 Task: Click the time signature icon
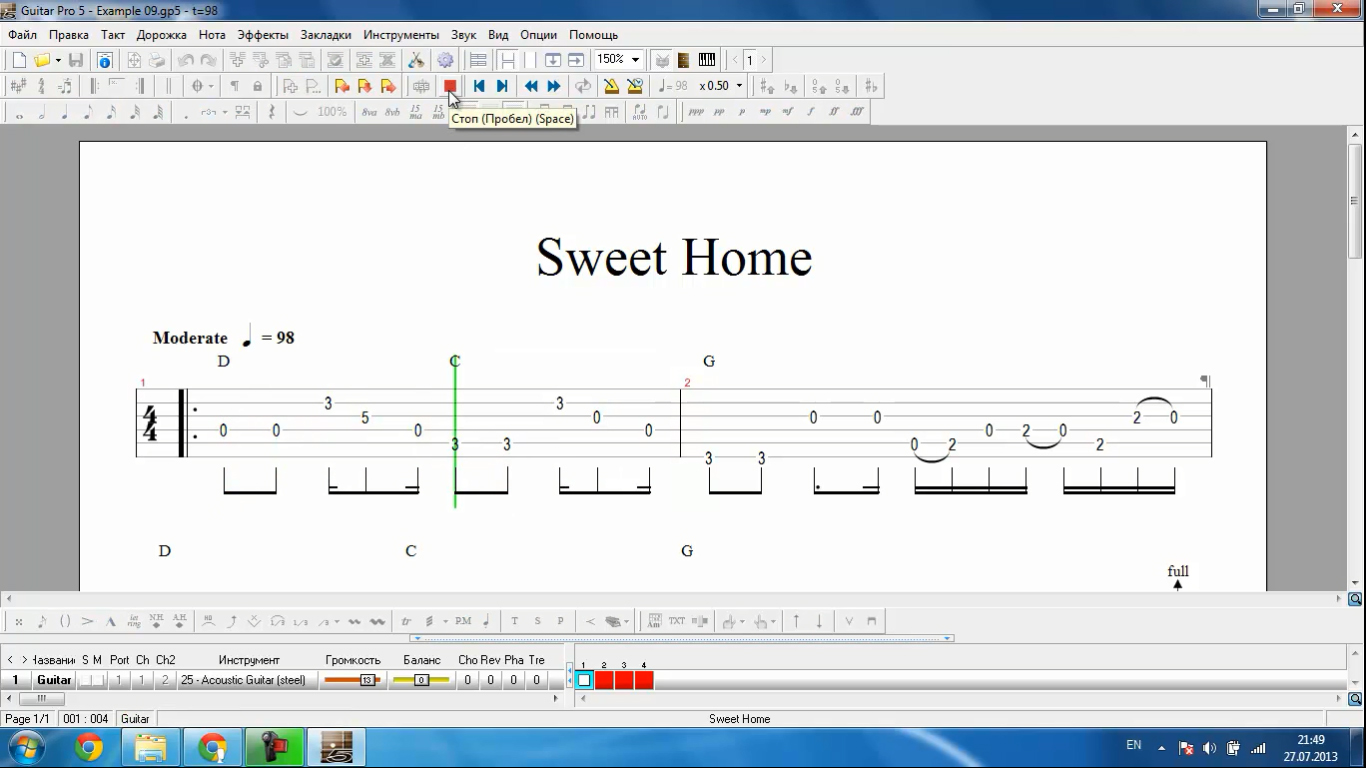tap(42, 86)
